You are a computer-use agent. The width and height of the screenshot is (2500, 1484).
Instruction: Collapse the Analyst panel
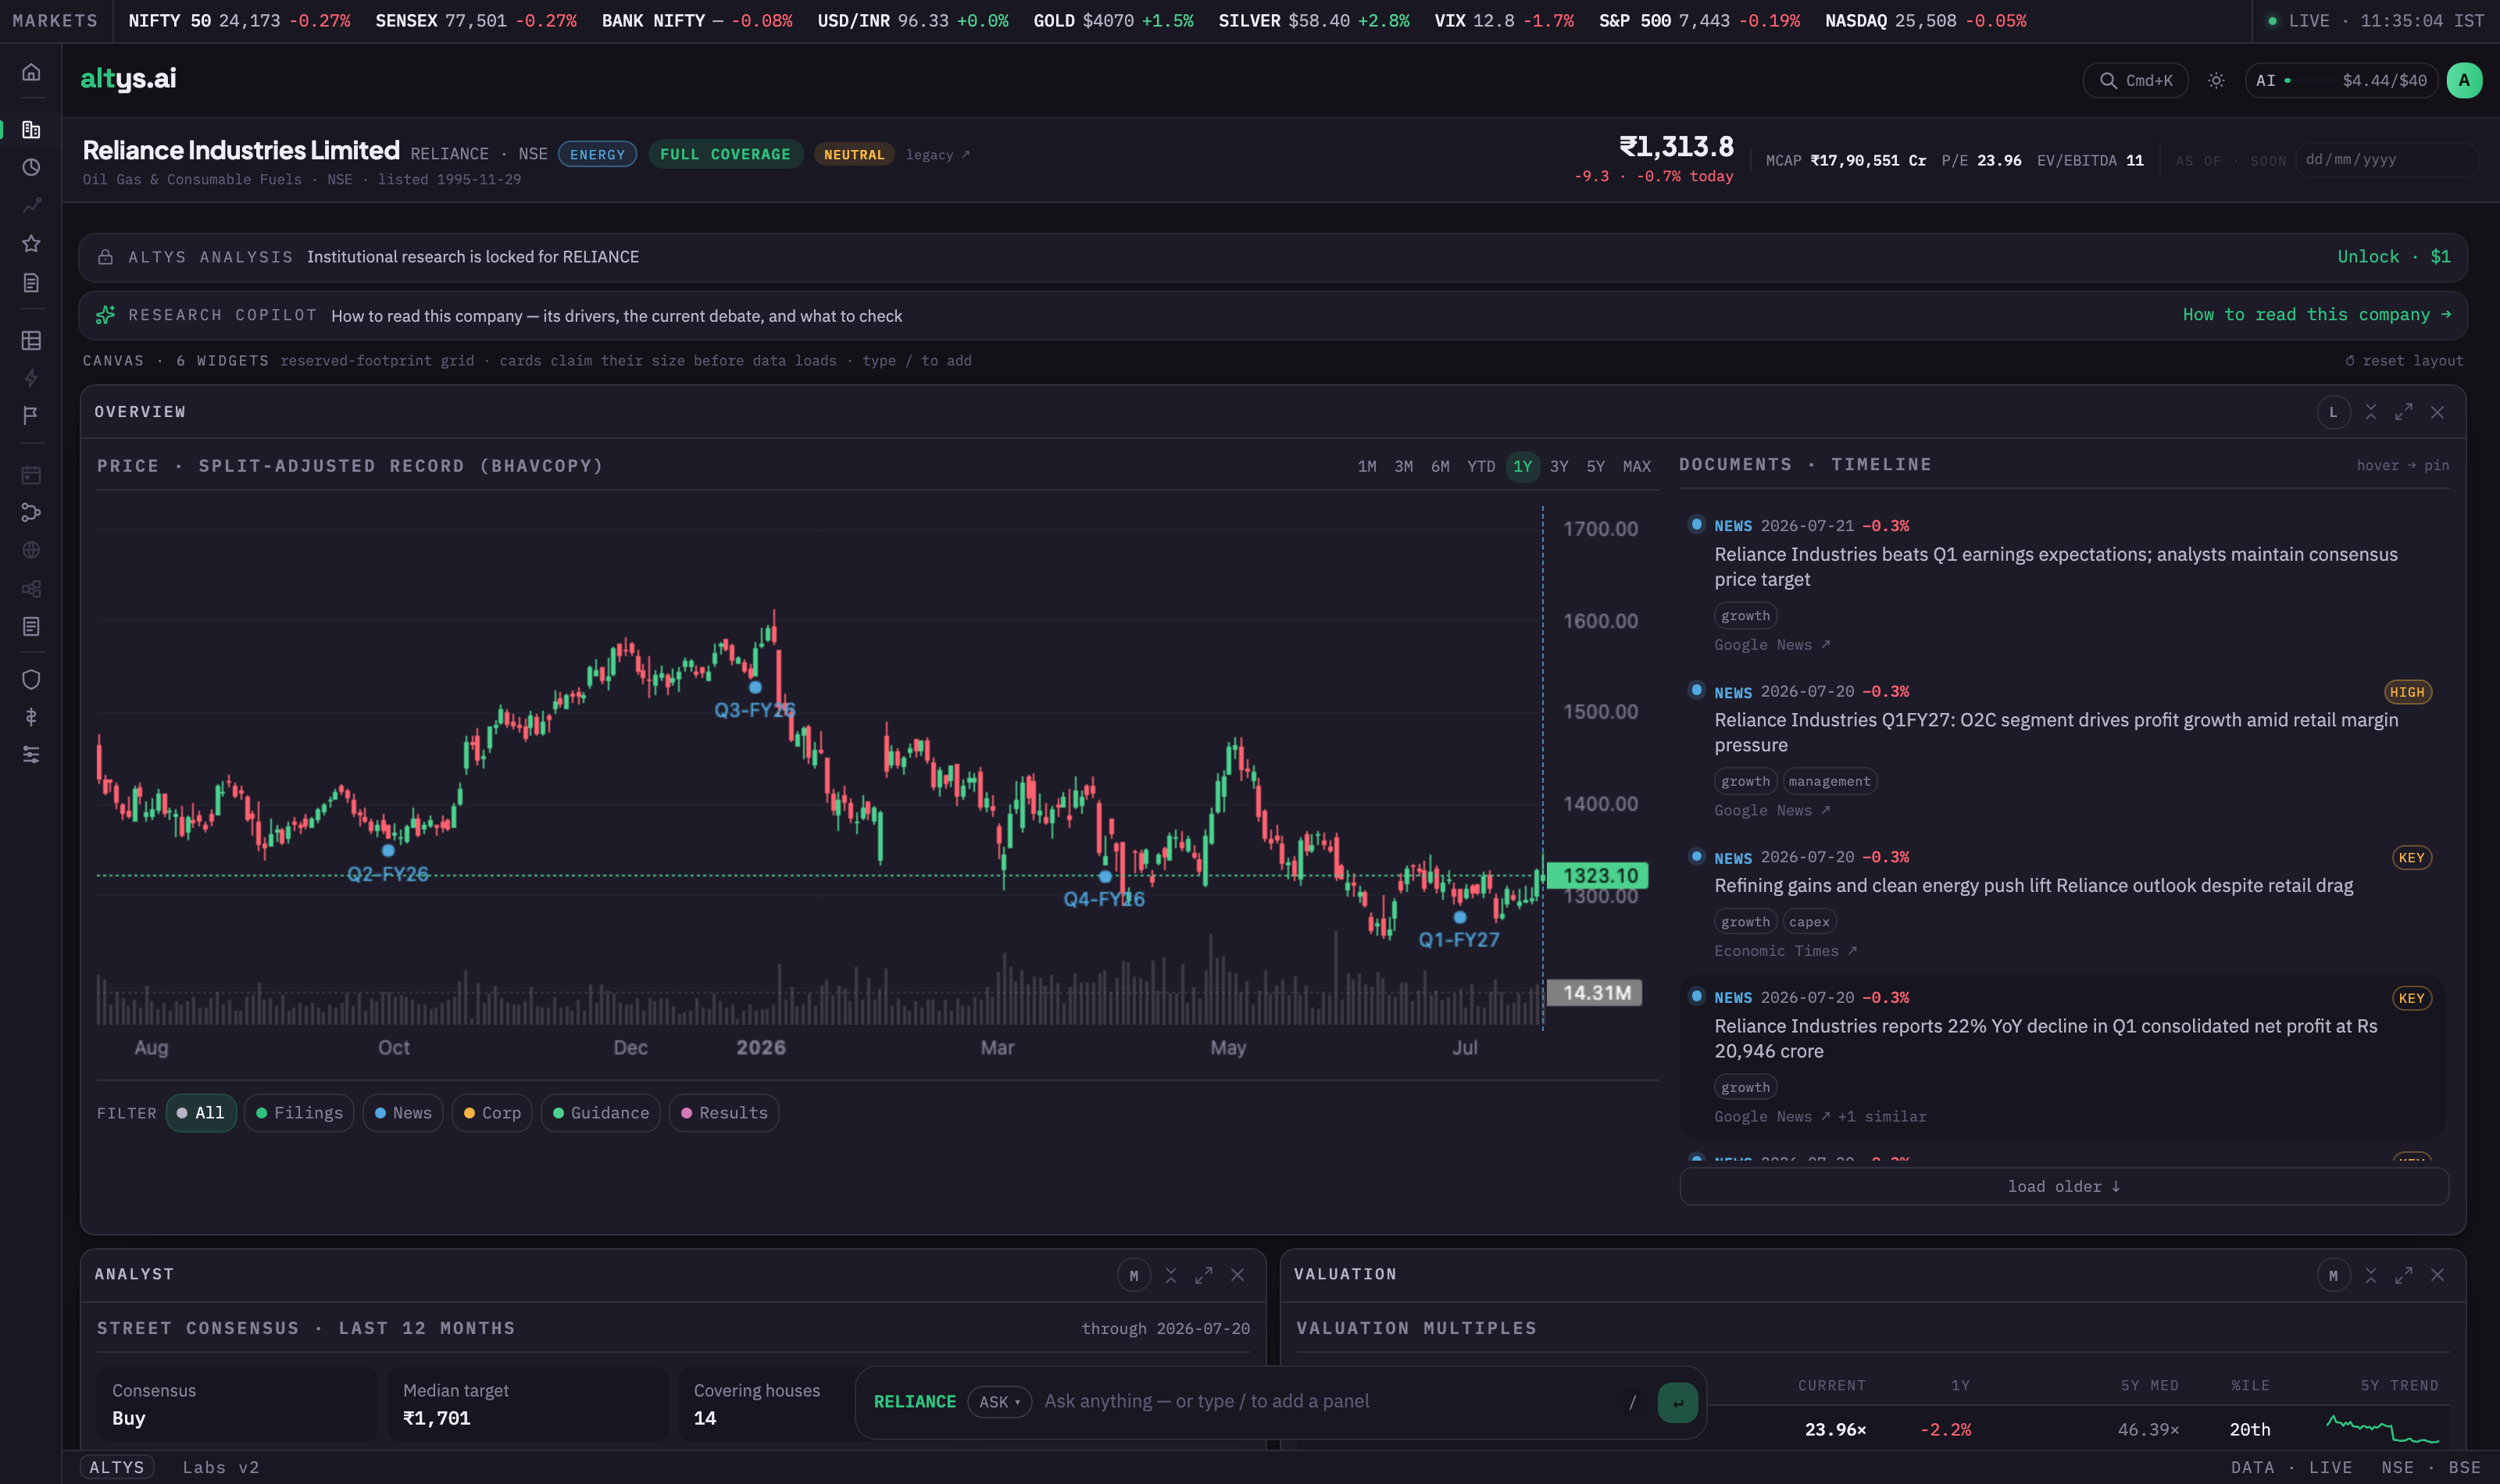click(x=1170, y=1275)
